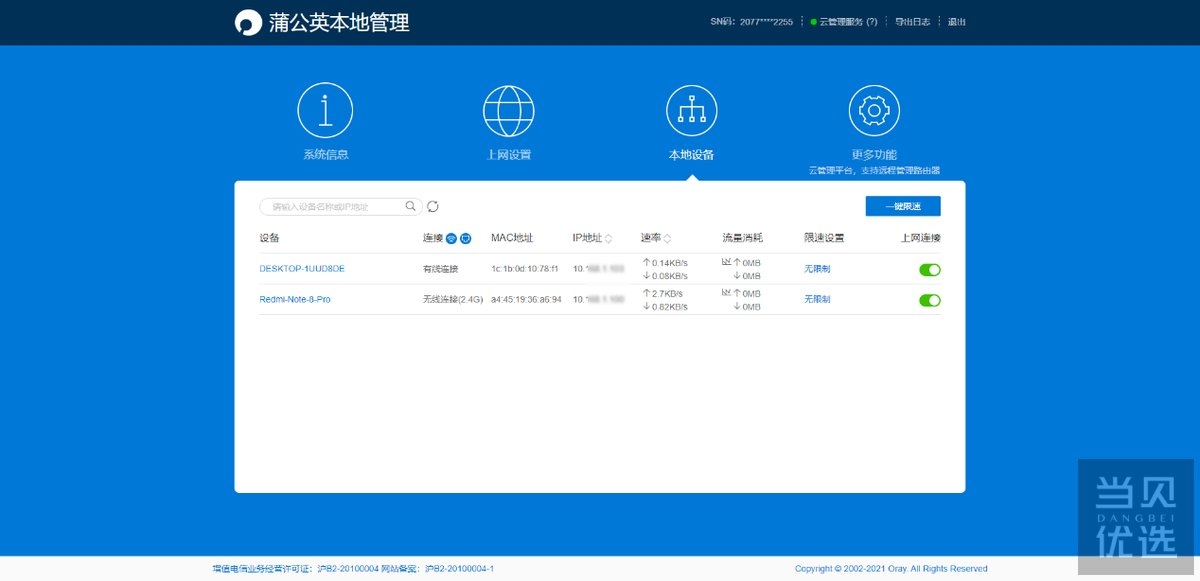The height and width of the screenshot is (581, 1200).
Task: Click the 蒲公英本地管理 title text
Action: [x=339, y=23]
